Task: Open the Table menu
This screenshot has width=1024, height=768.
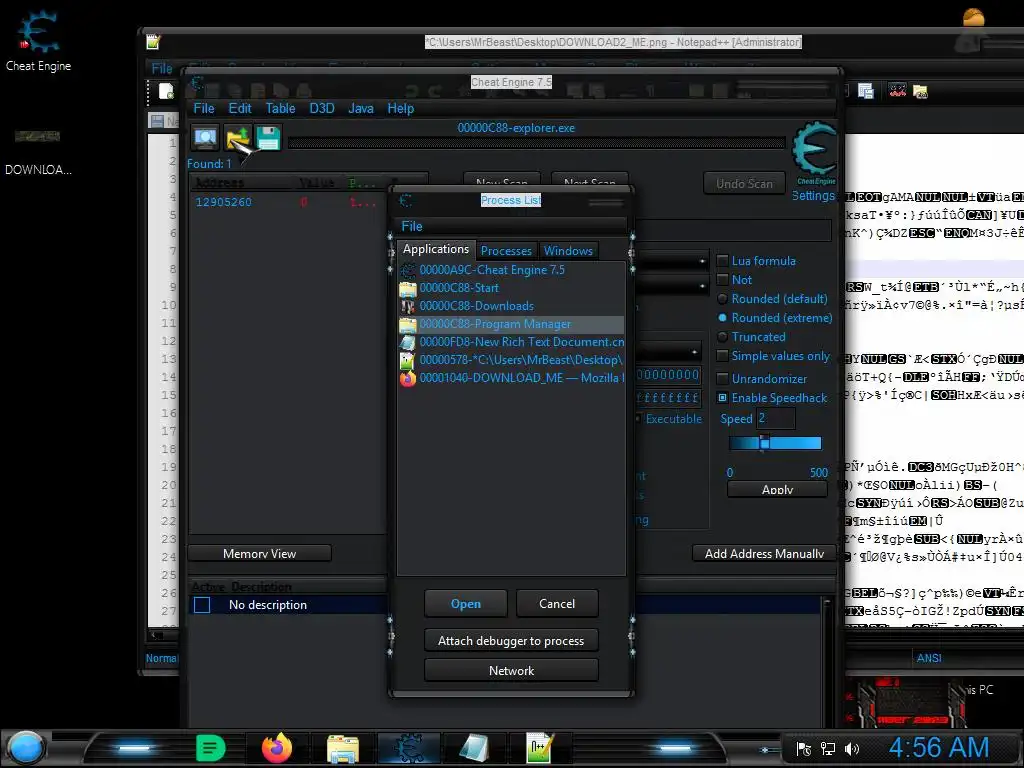Action: (x=280, y=108)
